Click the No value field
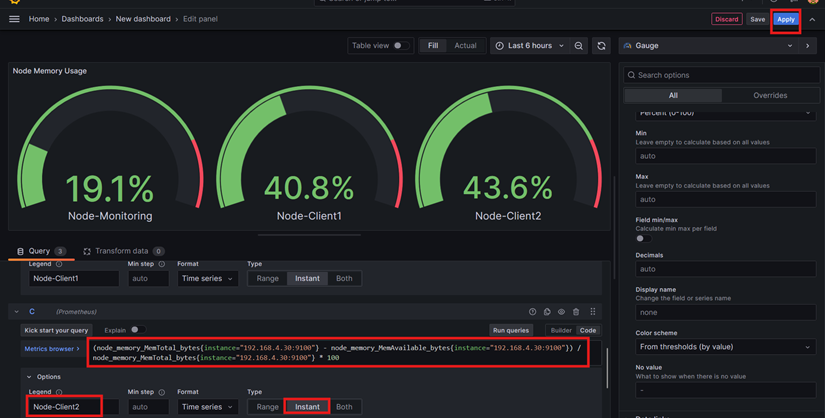Screen dimensions: 825x418 coord(726,390)
